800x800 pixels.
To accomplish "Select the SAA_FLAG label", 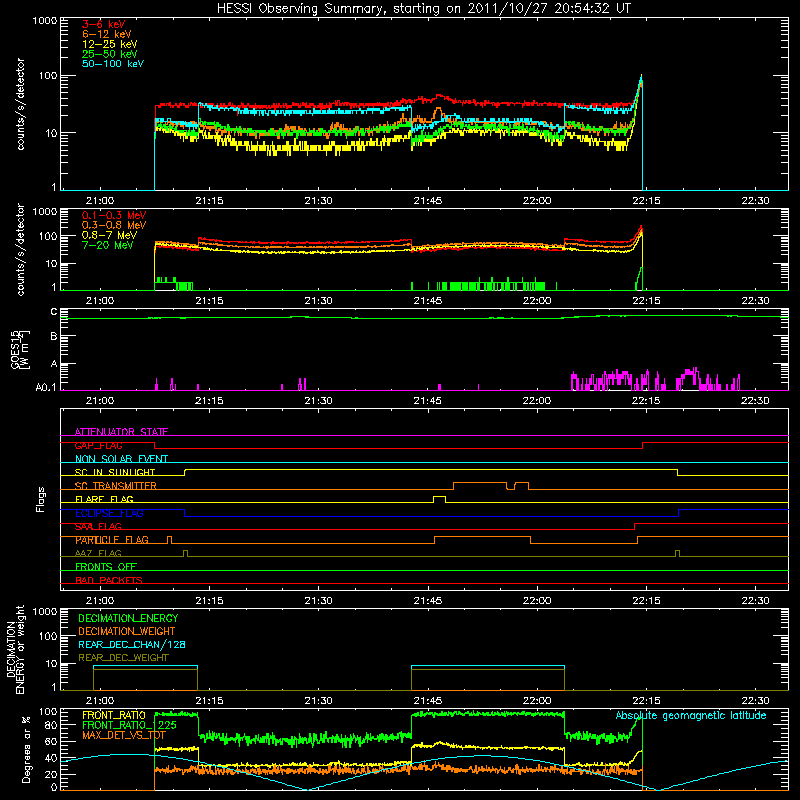I will tap(98, 527).
